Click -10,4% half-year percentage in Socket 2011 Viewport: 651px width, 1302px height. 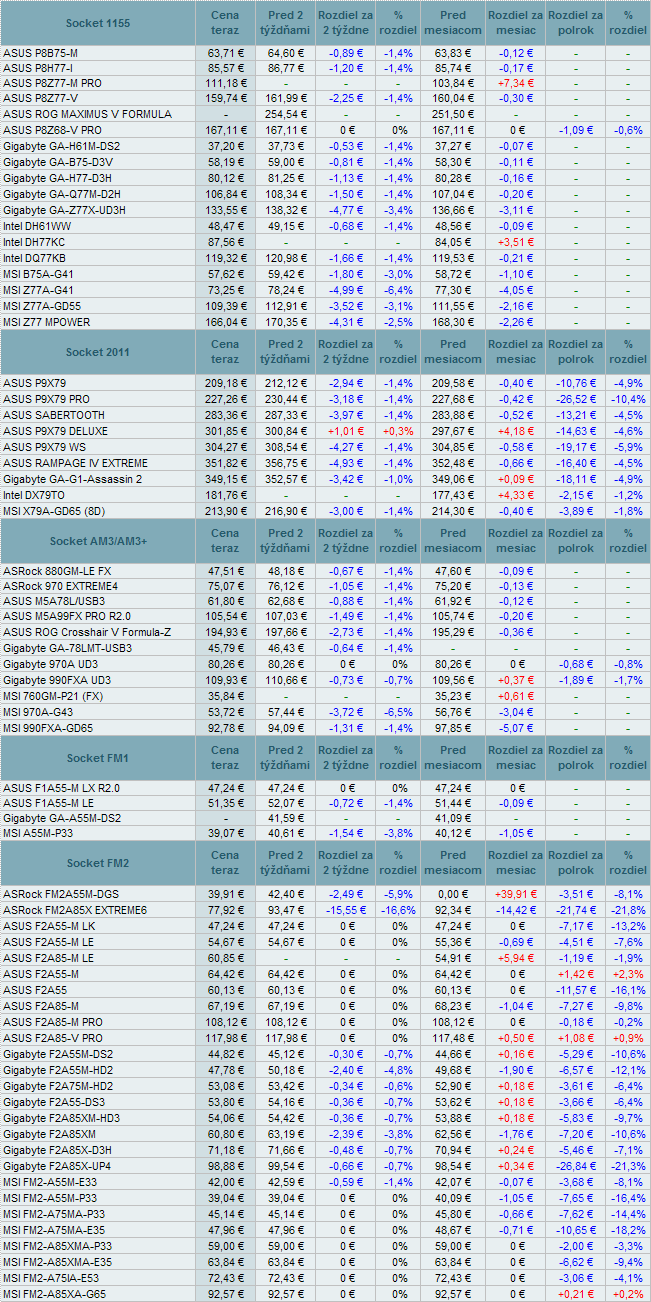point(627,399)
